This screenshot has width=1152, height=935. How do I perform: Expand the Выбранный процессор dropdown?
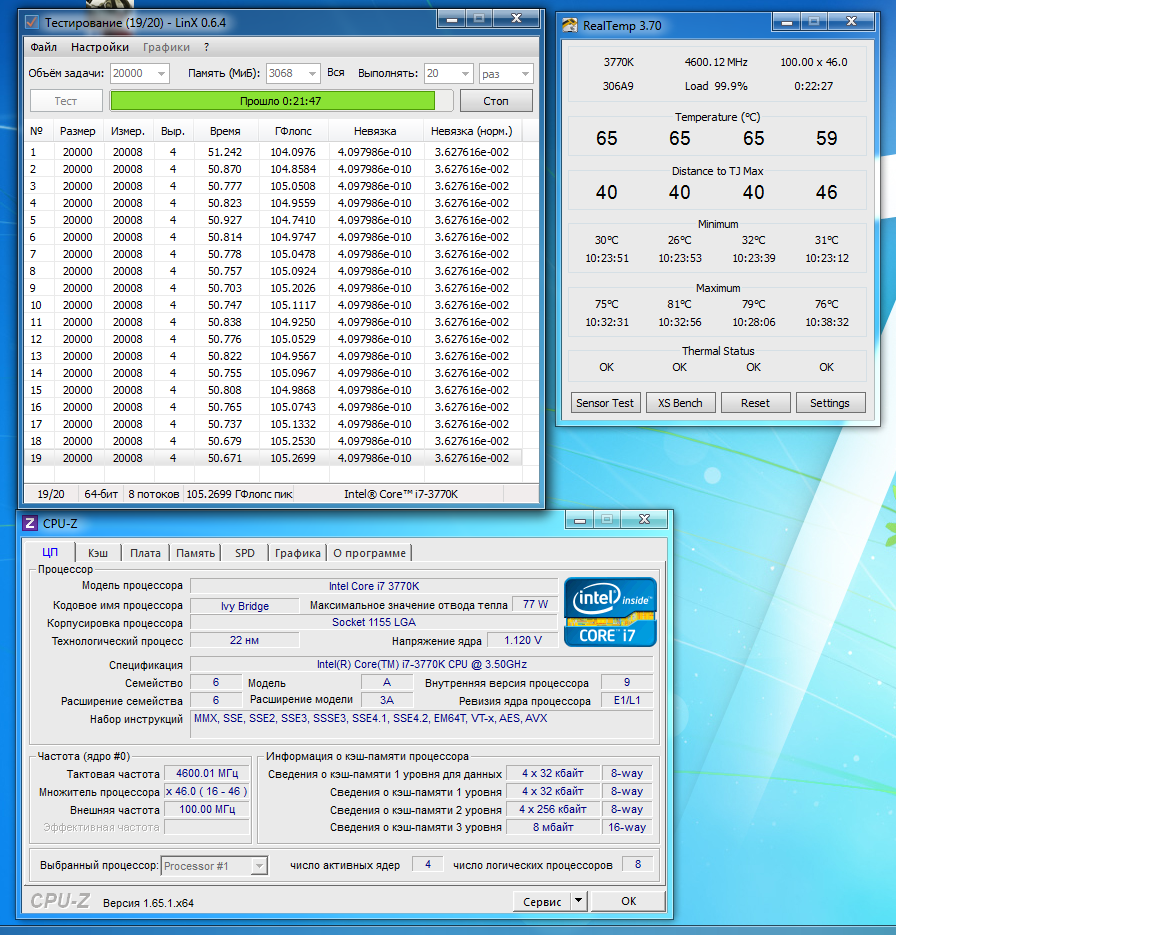[x=259, y=866]
